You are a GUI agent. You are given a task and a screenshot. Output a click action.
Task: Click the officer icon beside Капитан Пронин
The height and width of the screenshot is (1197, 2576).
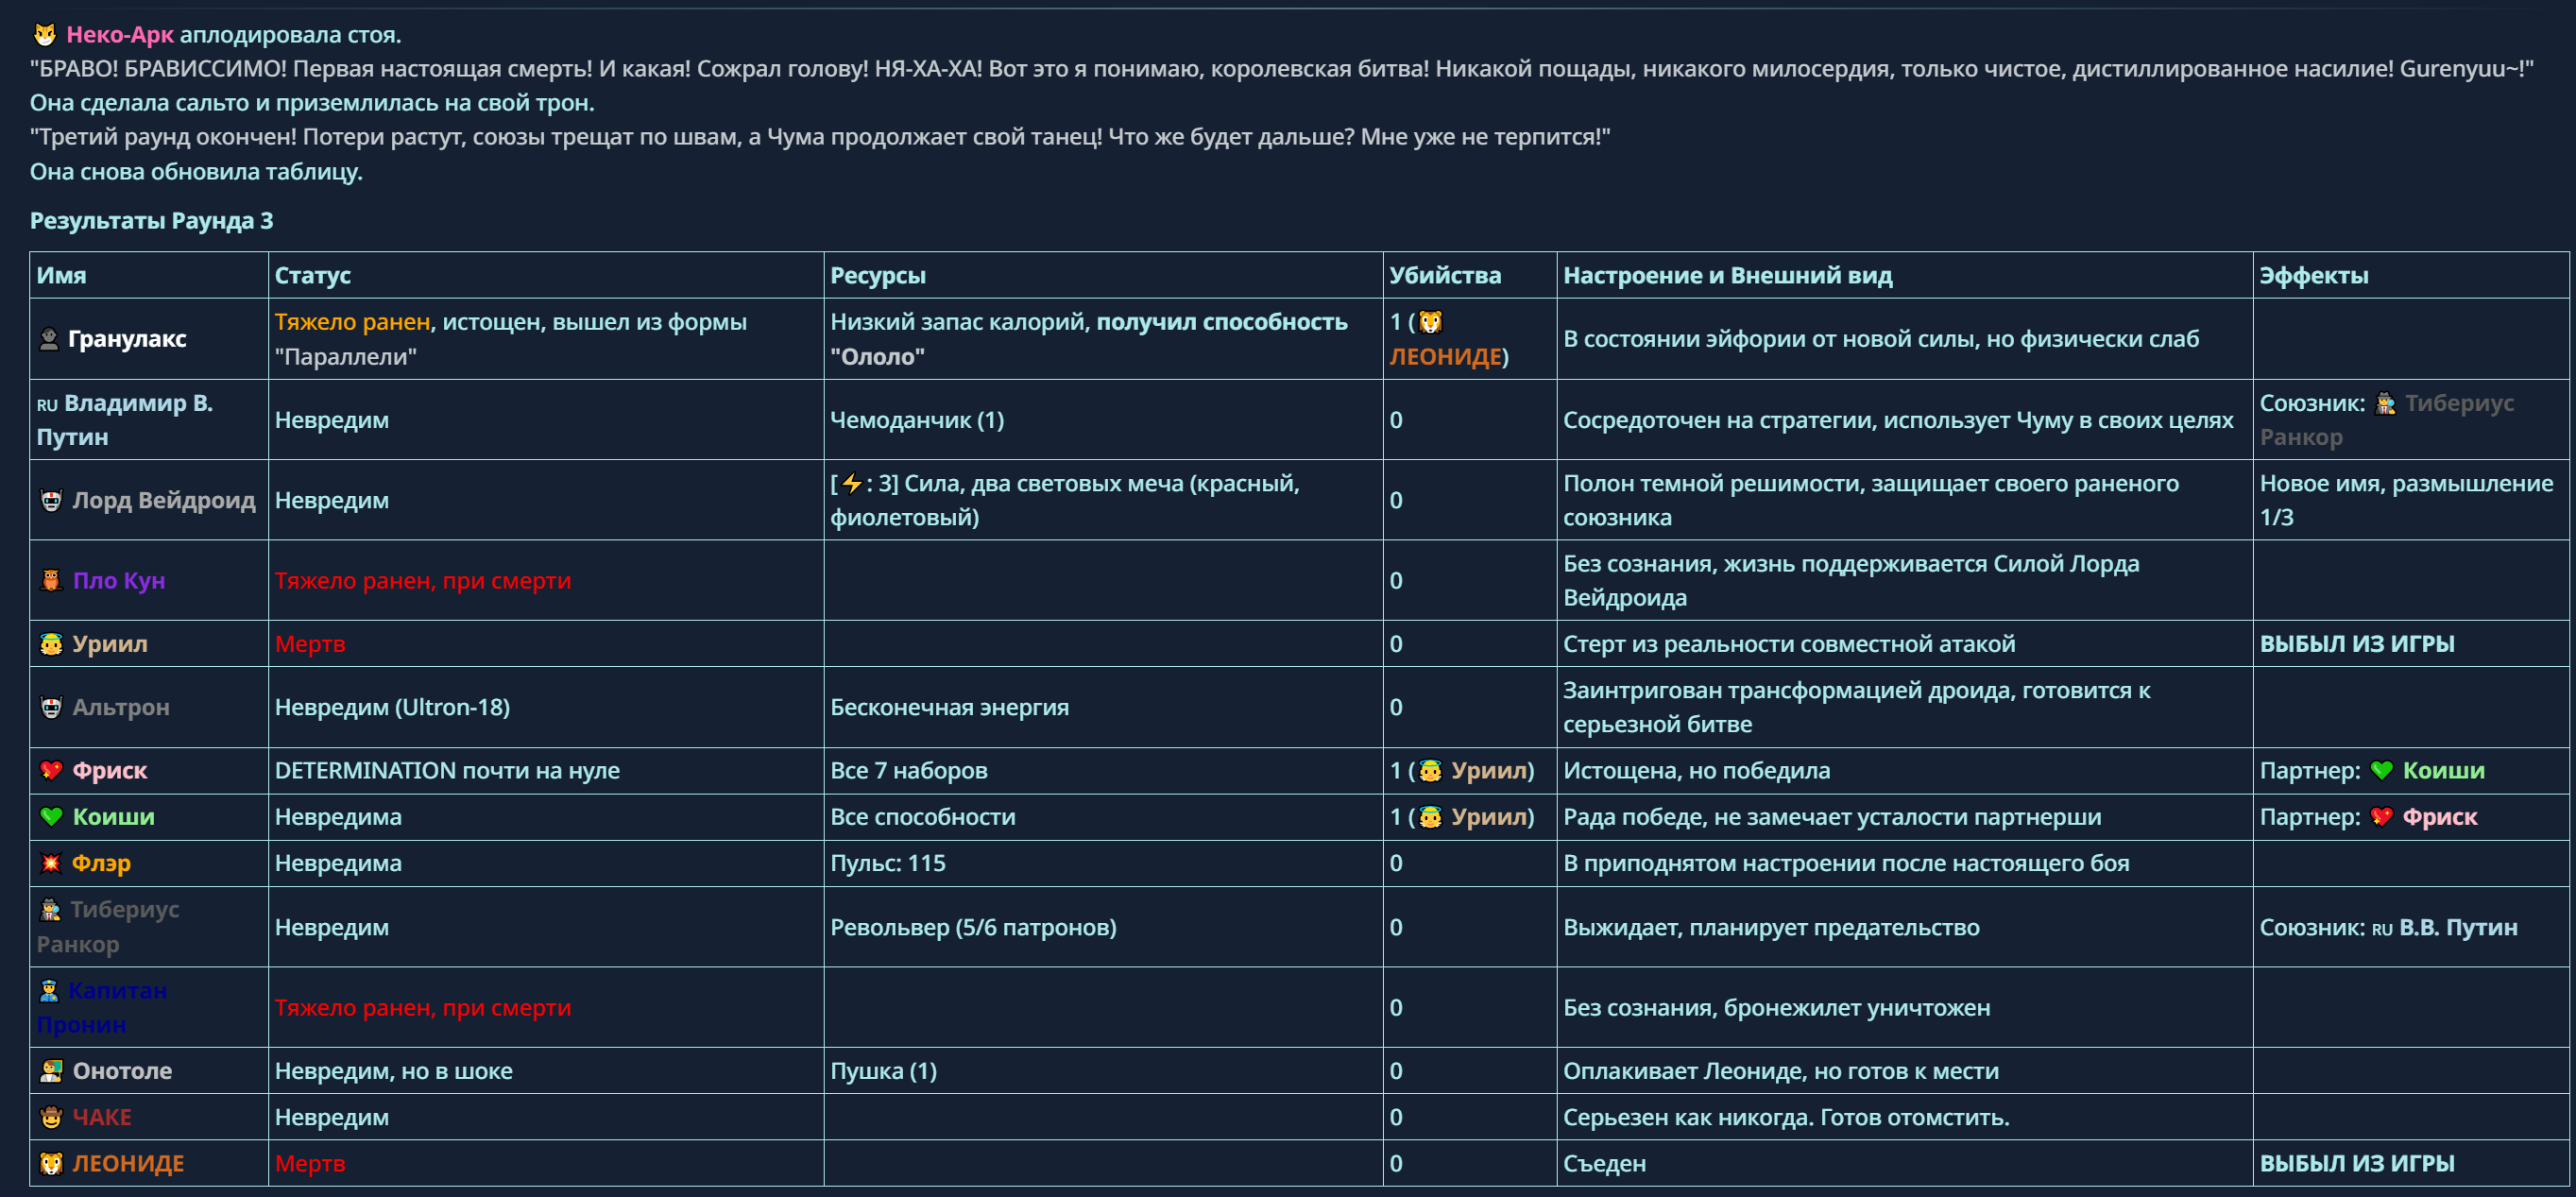pyautogui.click(x=49, y=990)
